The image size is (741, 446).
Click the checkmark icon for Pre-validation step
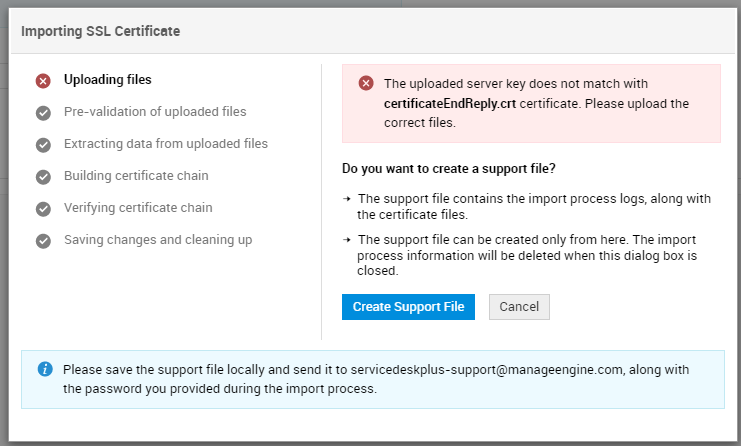click(x=43, y=113)
